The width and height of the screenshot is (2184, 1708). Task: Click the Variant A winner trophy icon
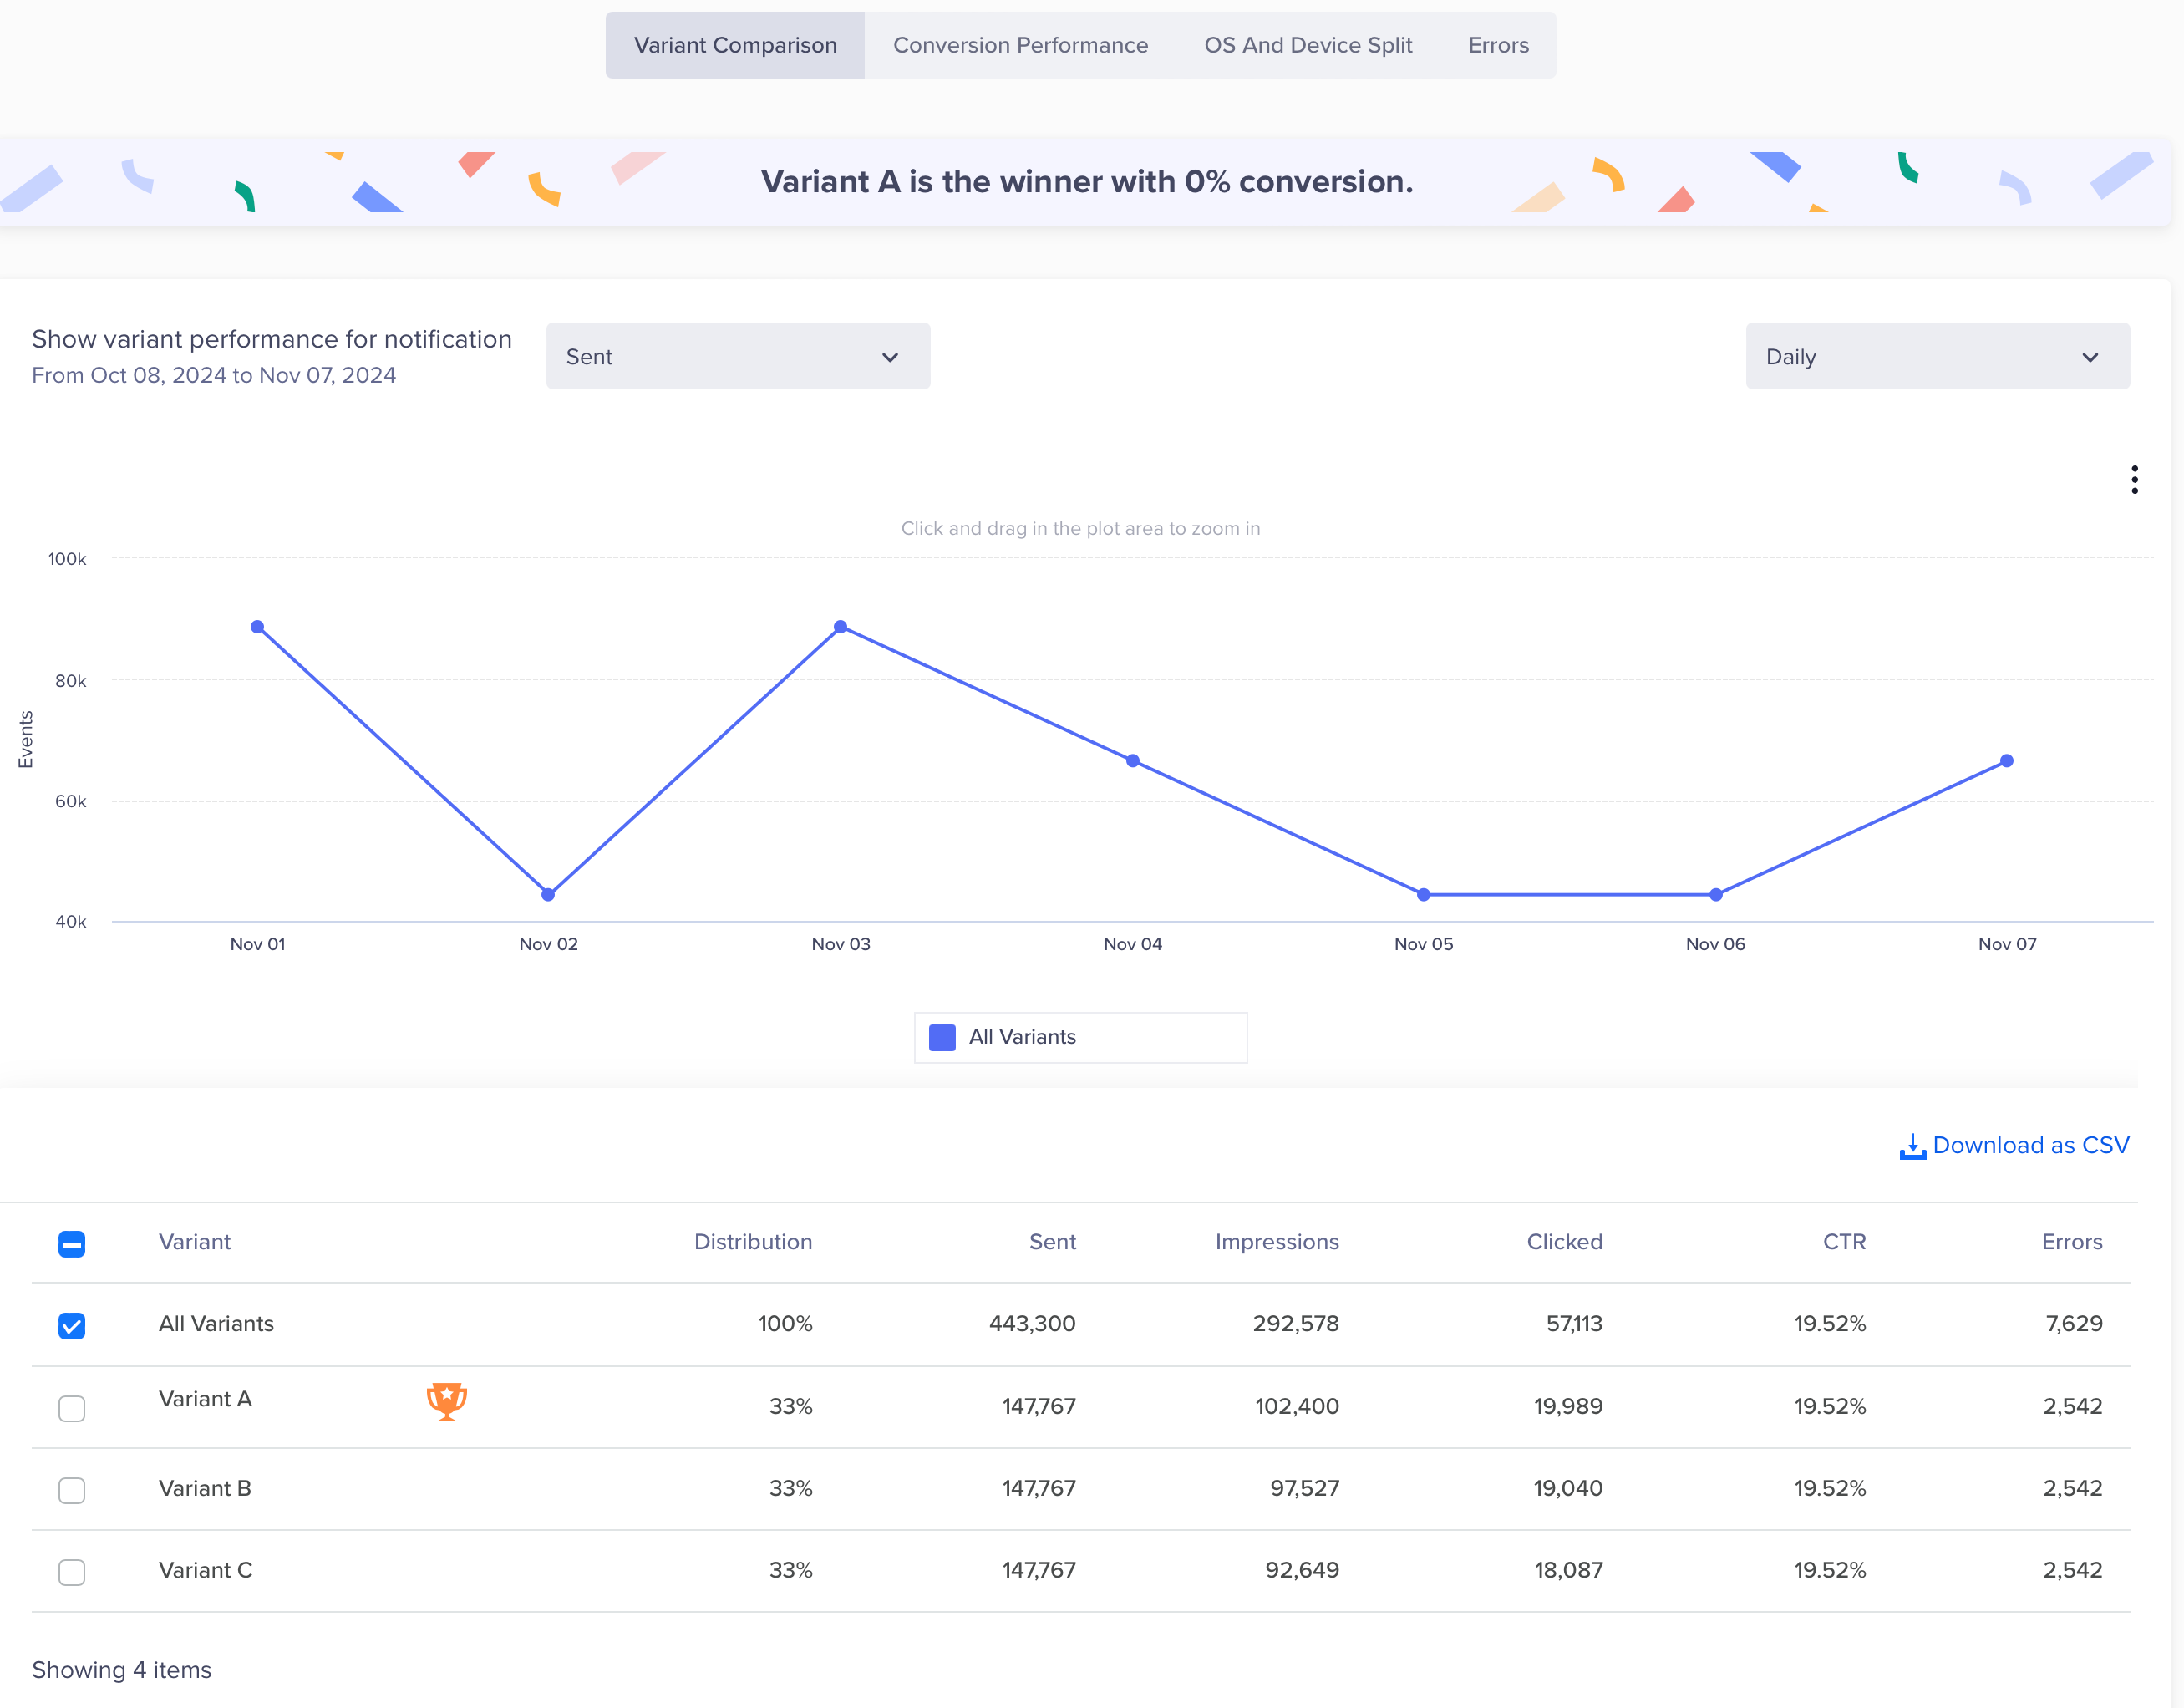[446, 1401]
